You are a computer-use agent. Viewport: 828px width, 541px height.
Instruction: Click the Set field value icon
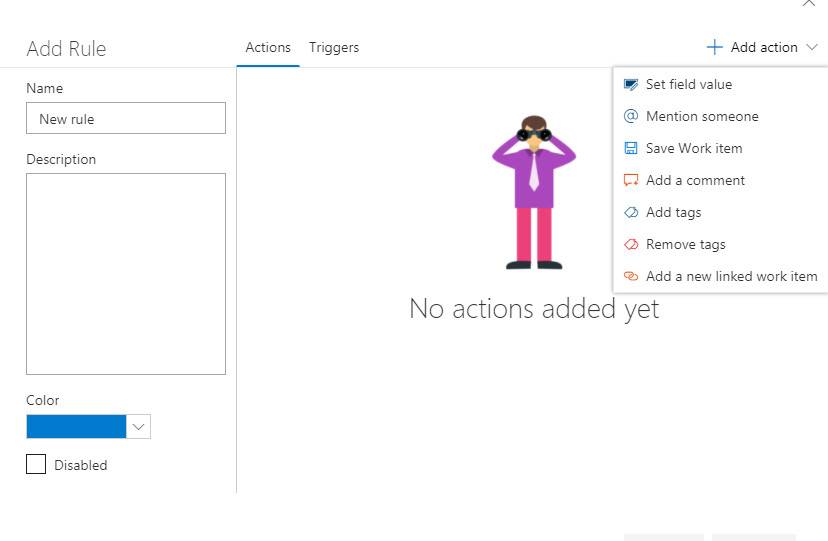(631, 84)
